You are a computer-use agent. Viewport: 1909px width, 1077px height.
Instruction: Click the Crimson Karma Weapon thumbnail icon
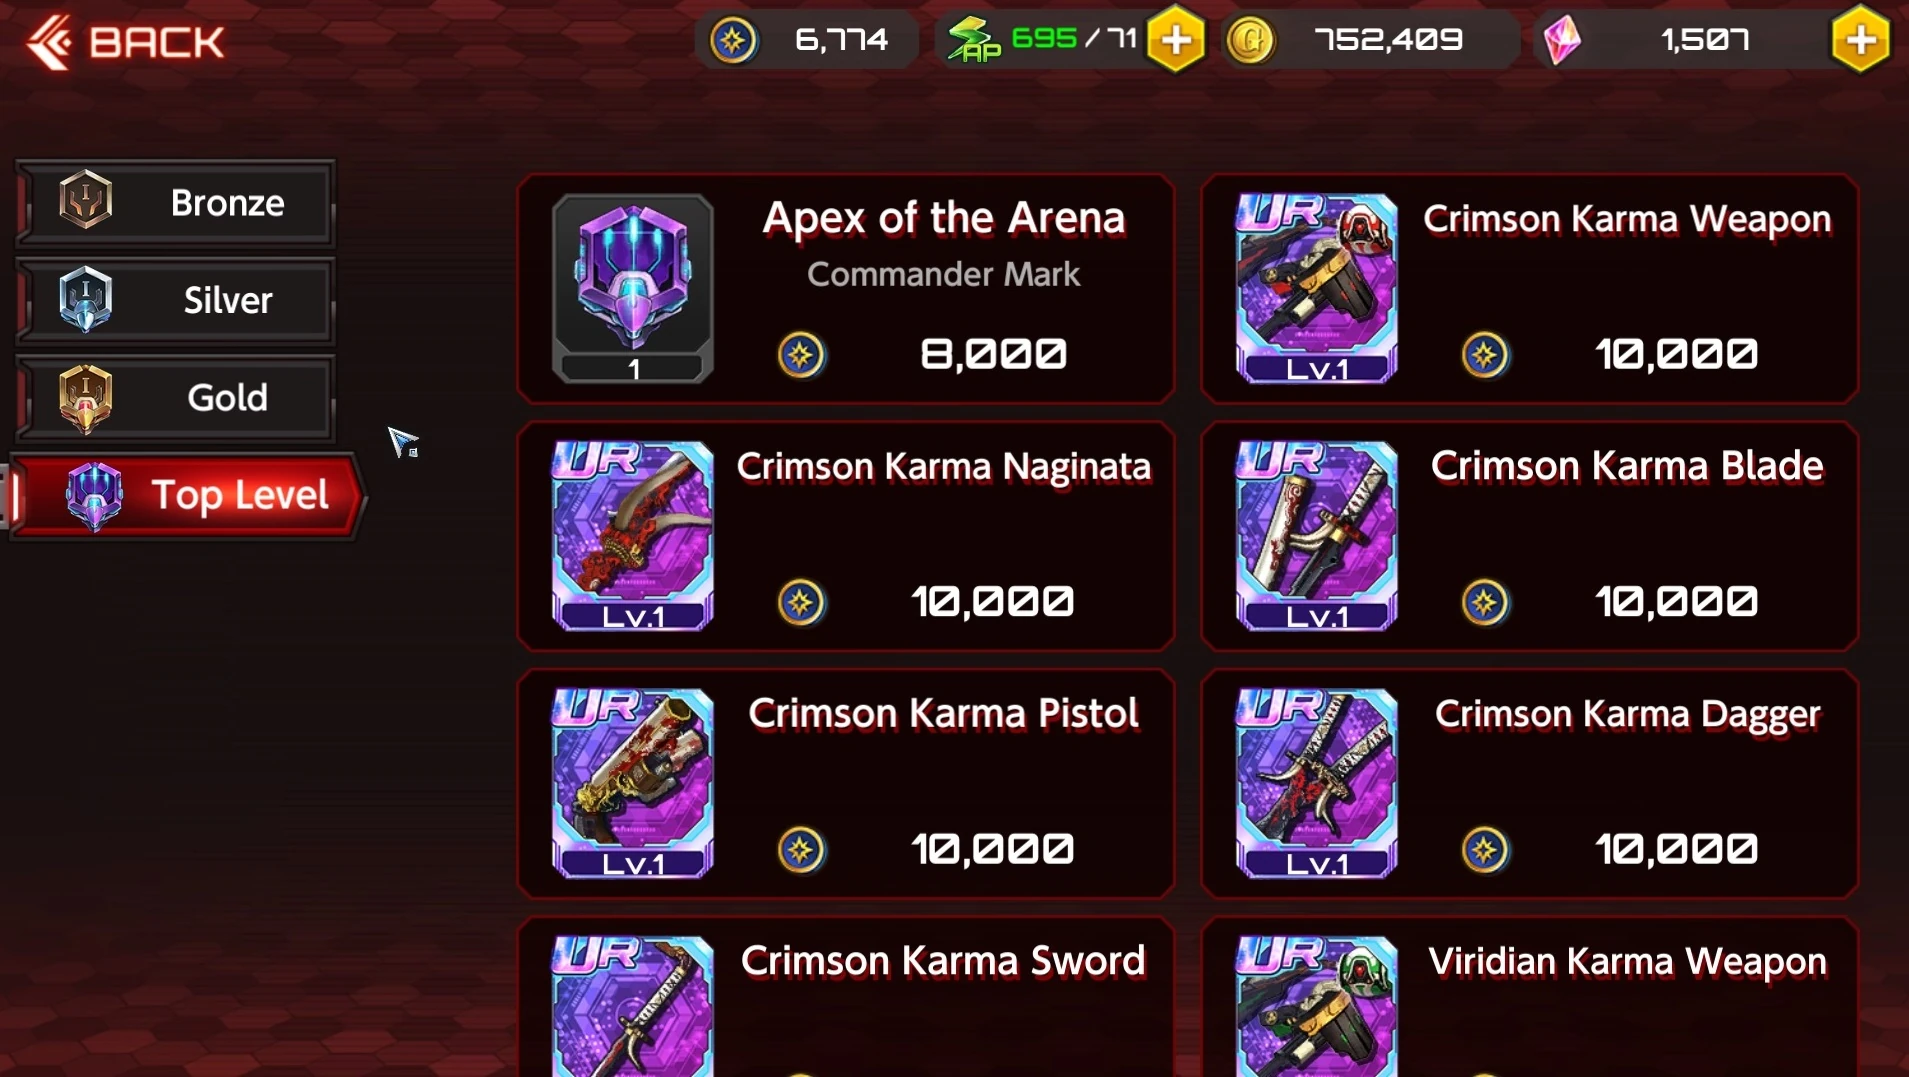[x=1317, y=288]
